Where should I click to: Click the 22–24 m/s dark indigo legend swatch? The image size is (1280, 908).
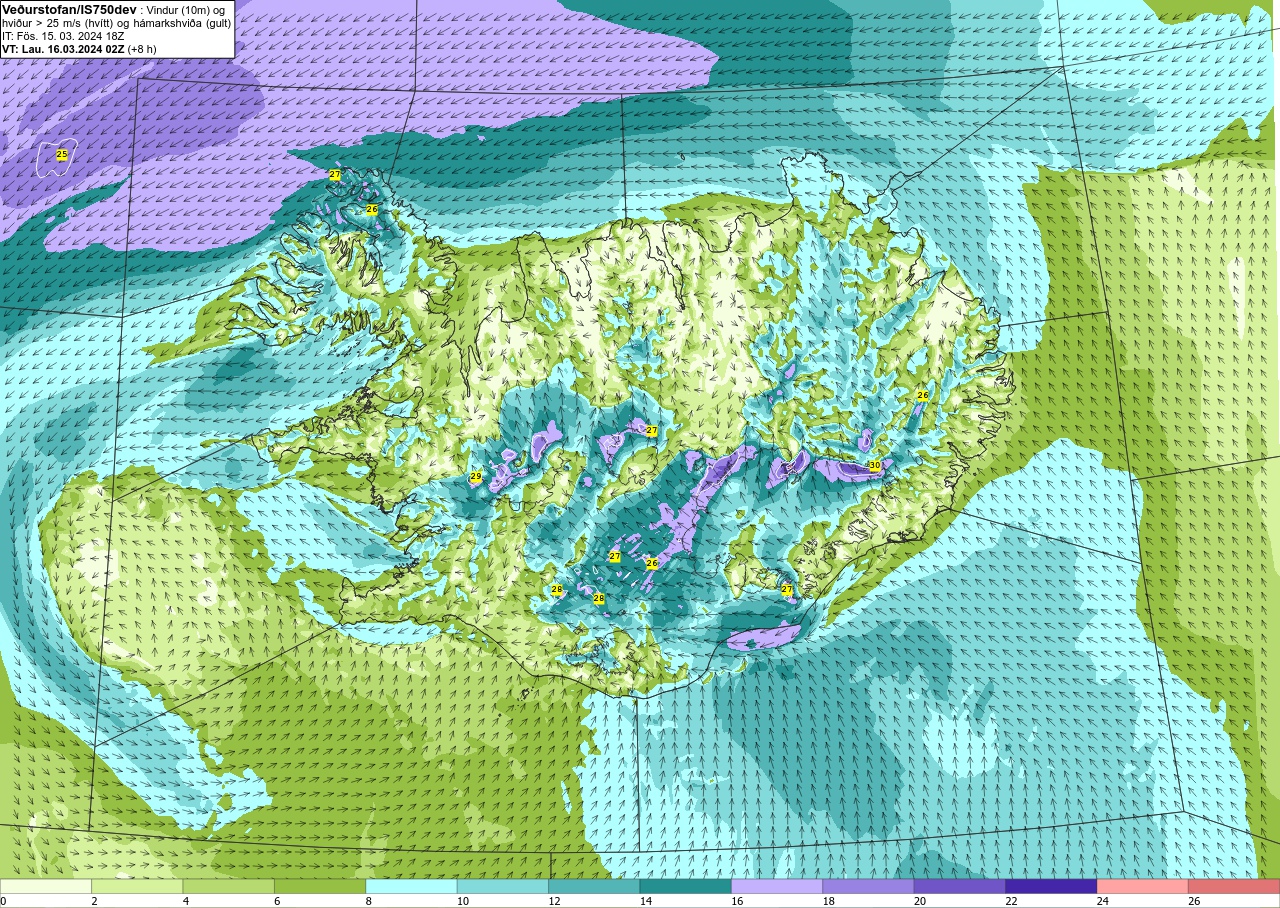[1051, 886]
